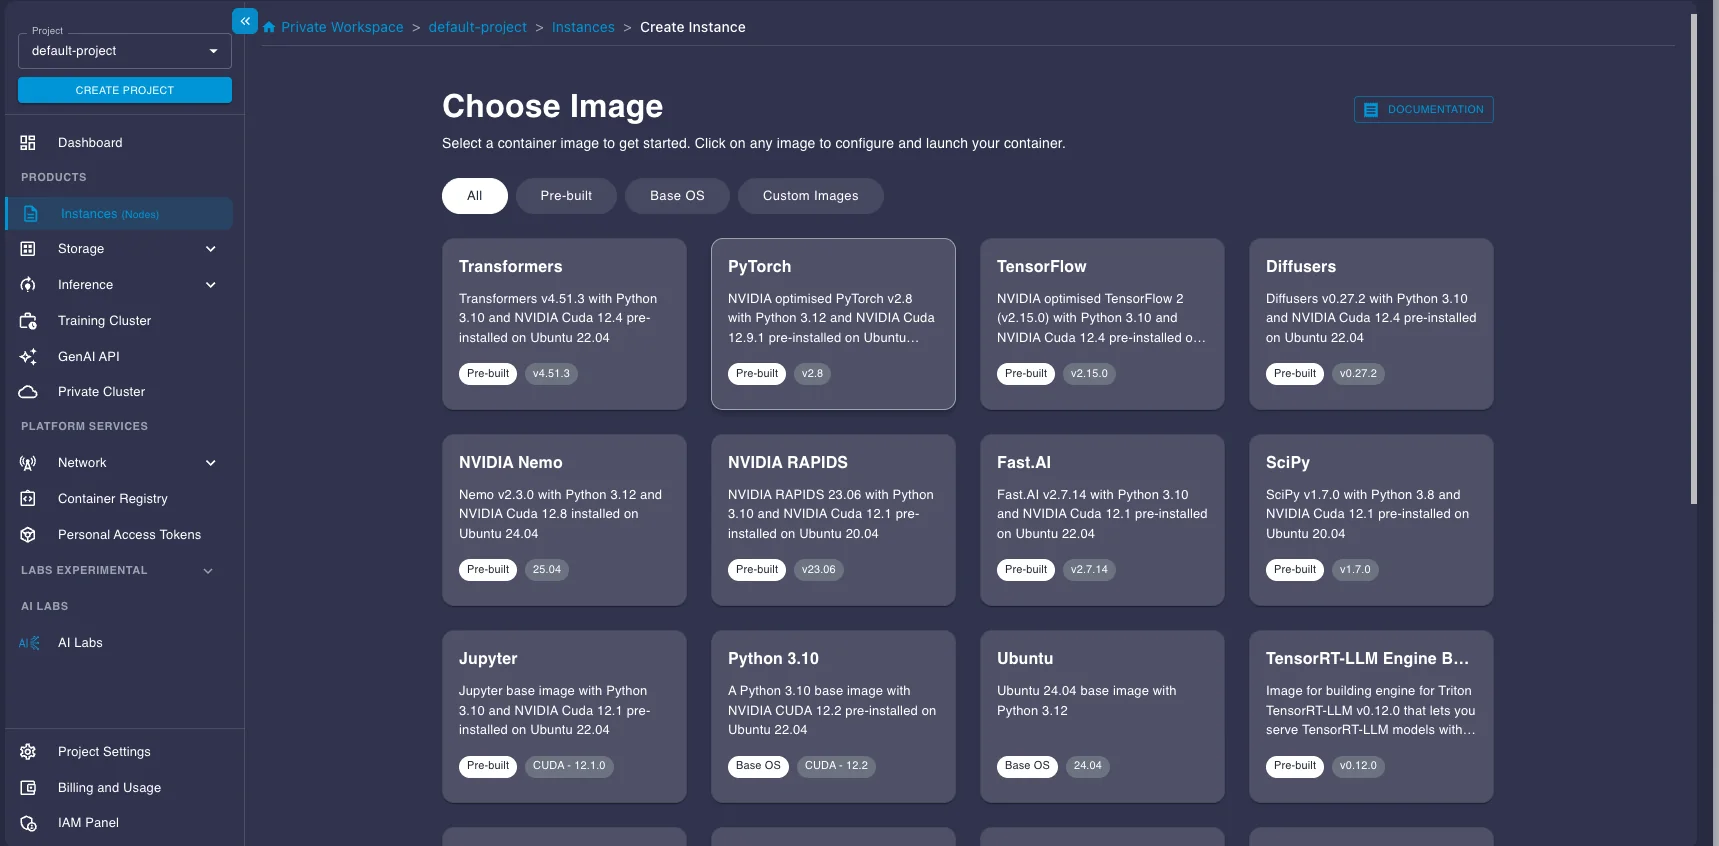Collapse the sidebar with double-chevron button
1719x846 pixels.
point(245,21)
